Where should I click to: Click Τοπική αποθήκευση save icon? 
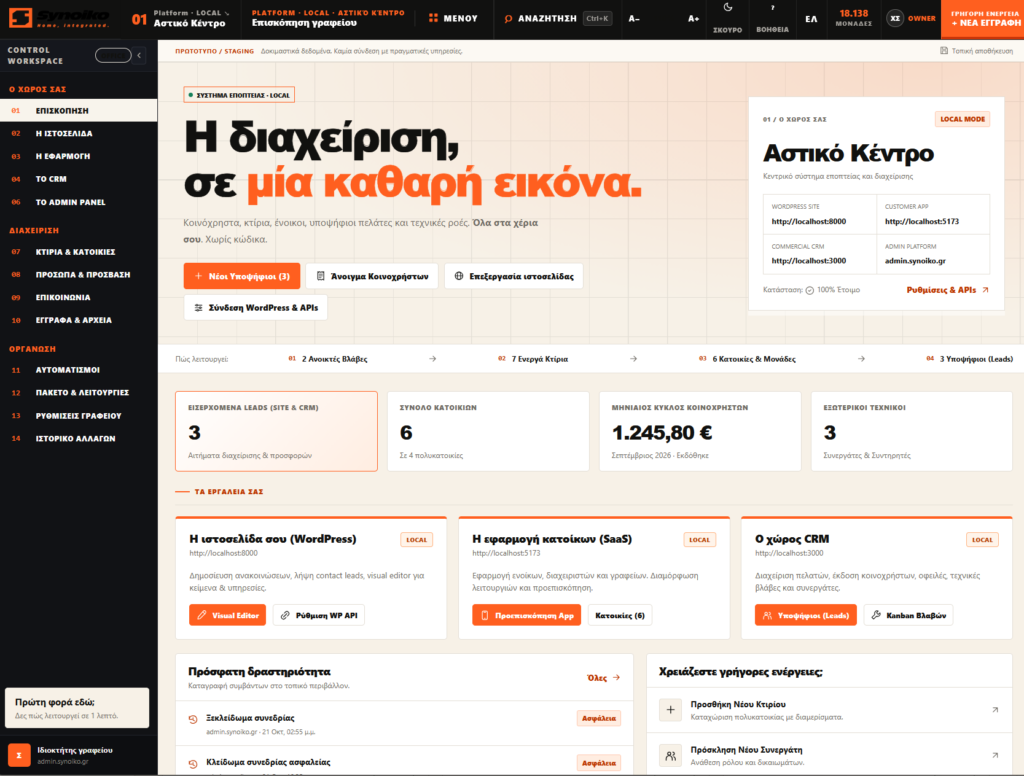coord(944,50)
